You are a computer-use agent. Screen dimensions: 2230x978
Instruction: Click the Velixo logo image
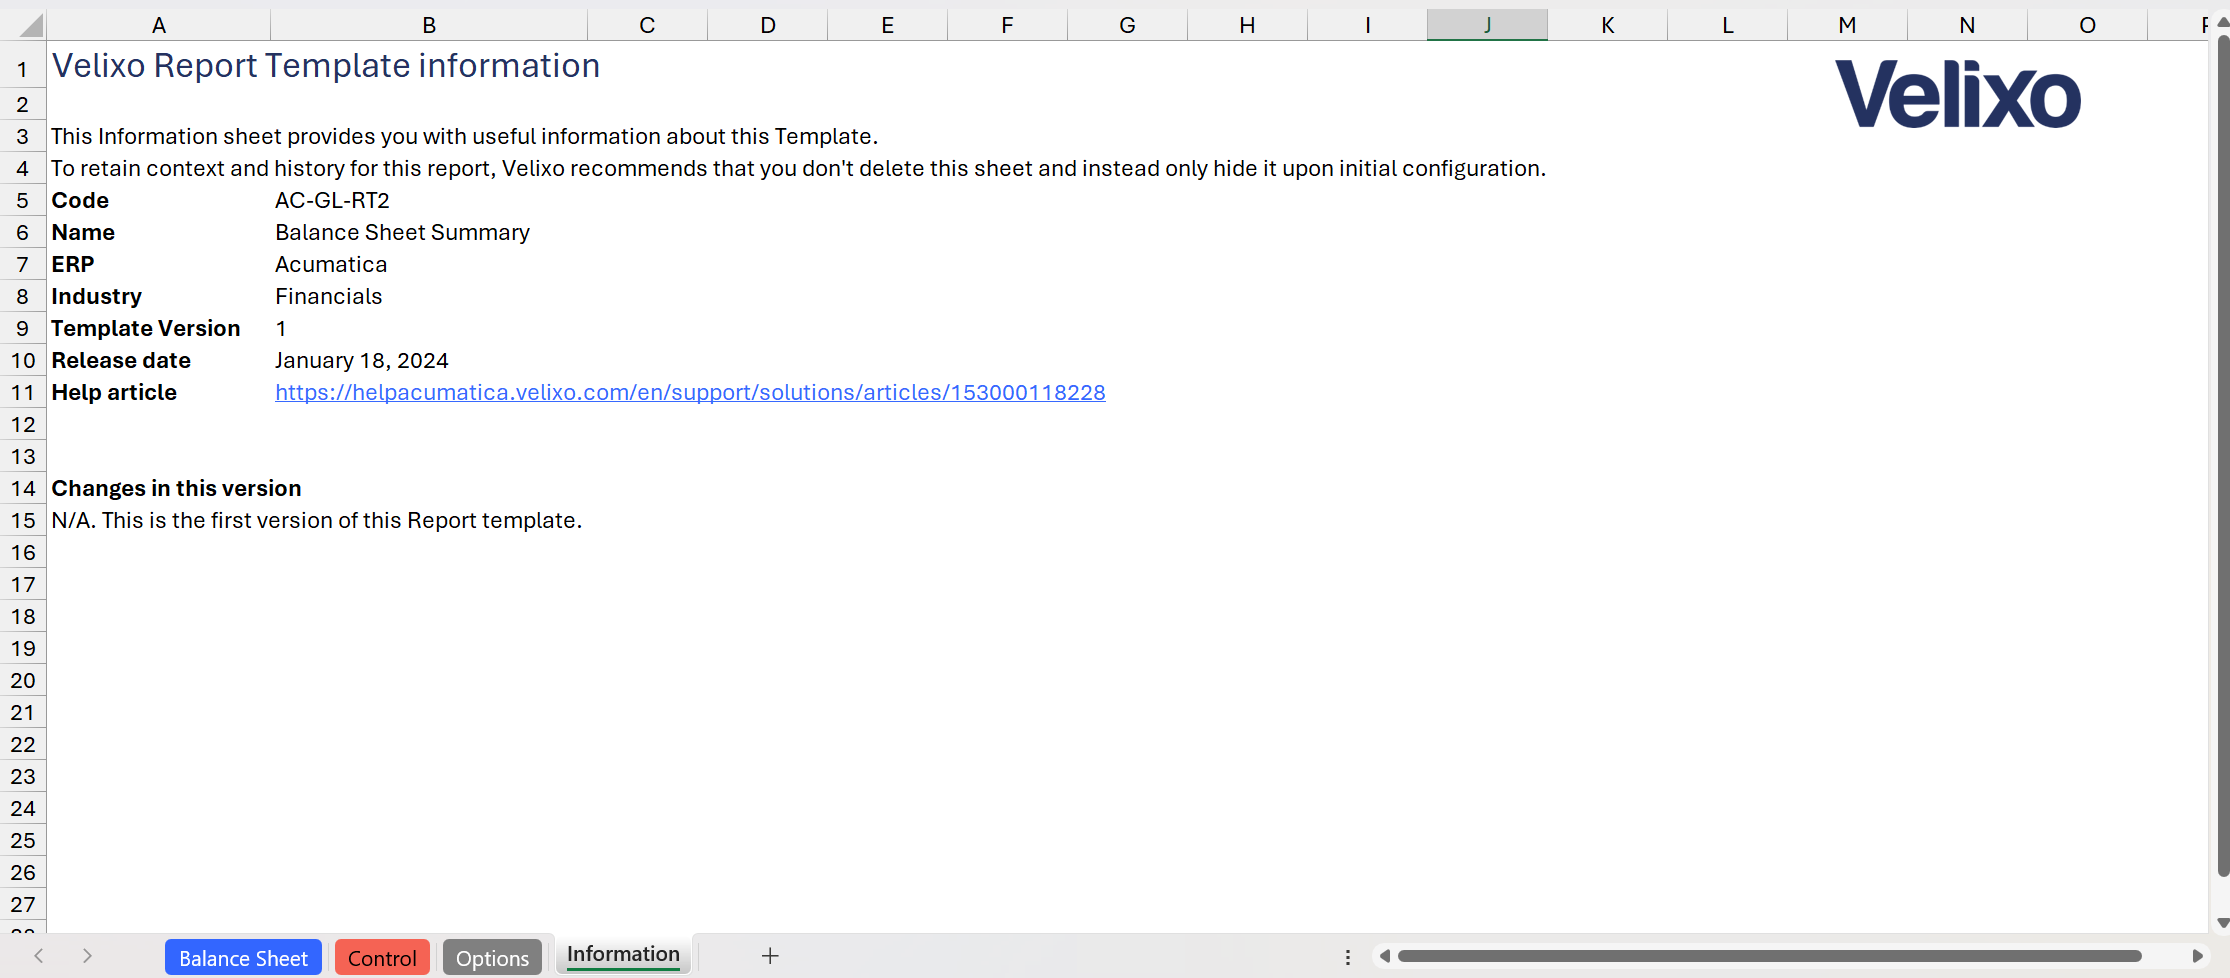(x=1957, y=94)
